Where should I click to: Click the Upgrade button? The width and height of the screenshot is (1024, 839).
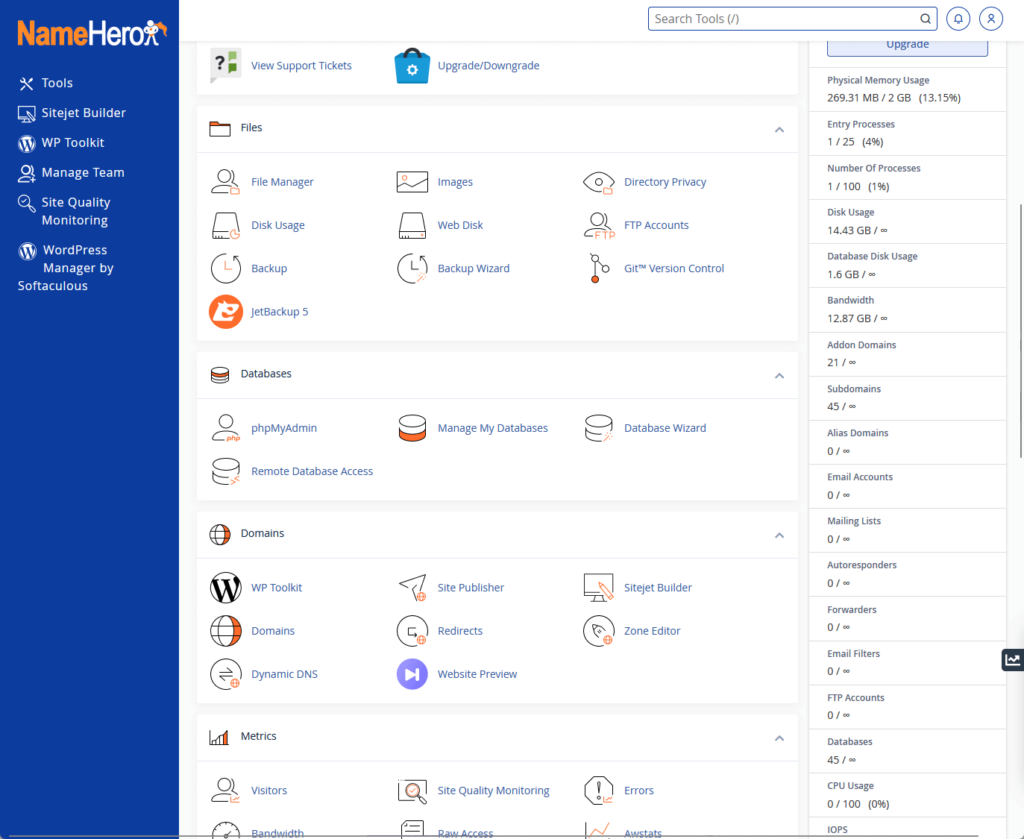(907, 46)
